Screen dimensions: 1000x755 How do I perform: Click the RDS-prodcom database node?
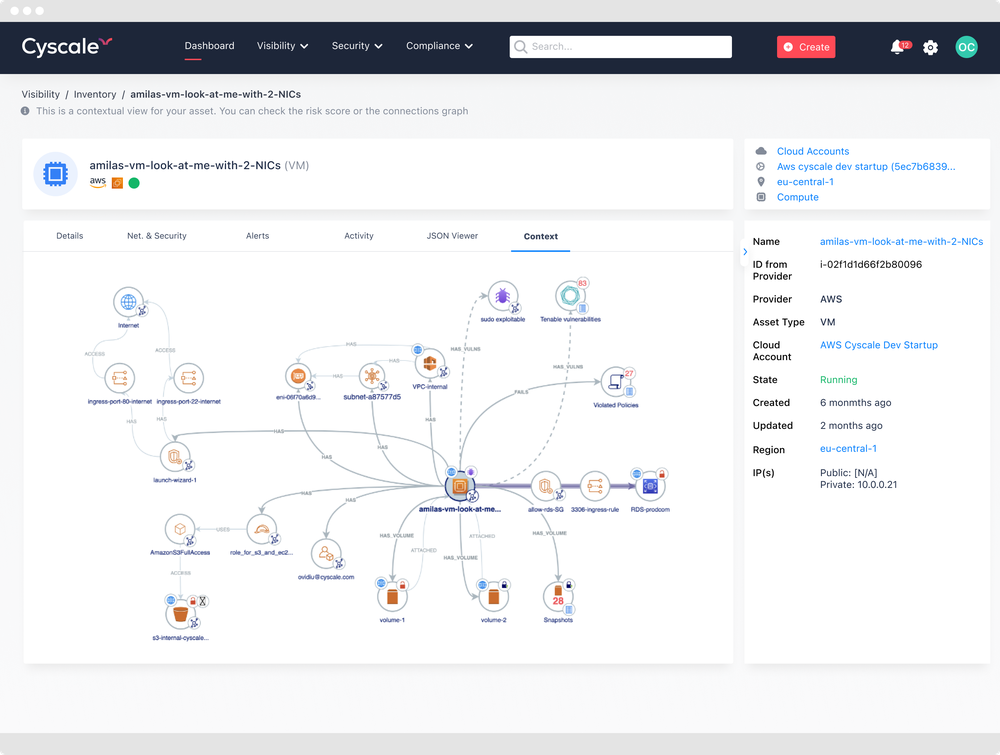click(x=650, y=484)
